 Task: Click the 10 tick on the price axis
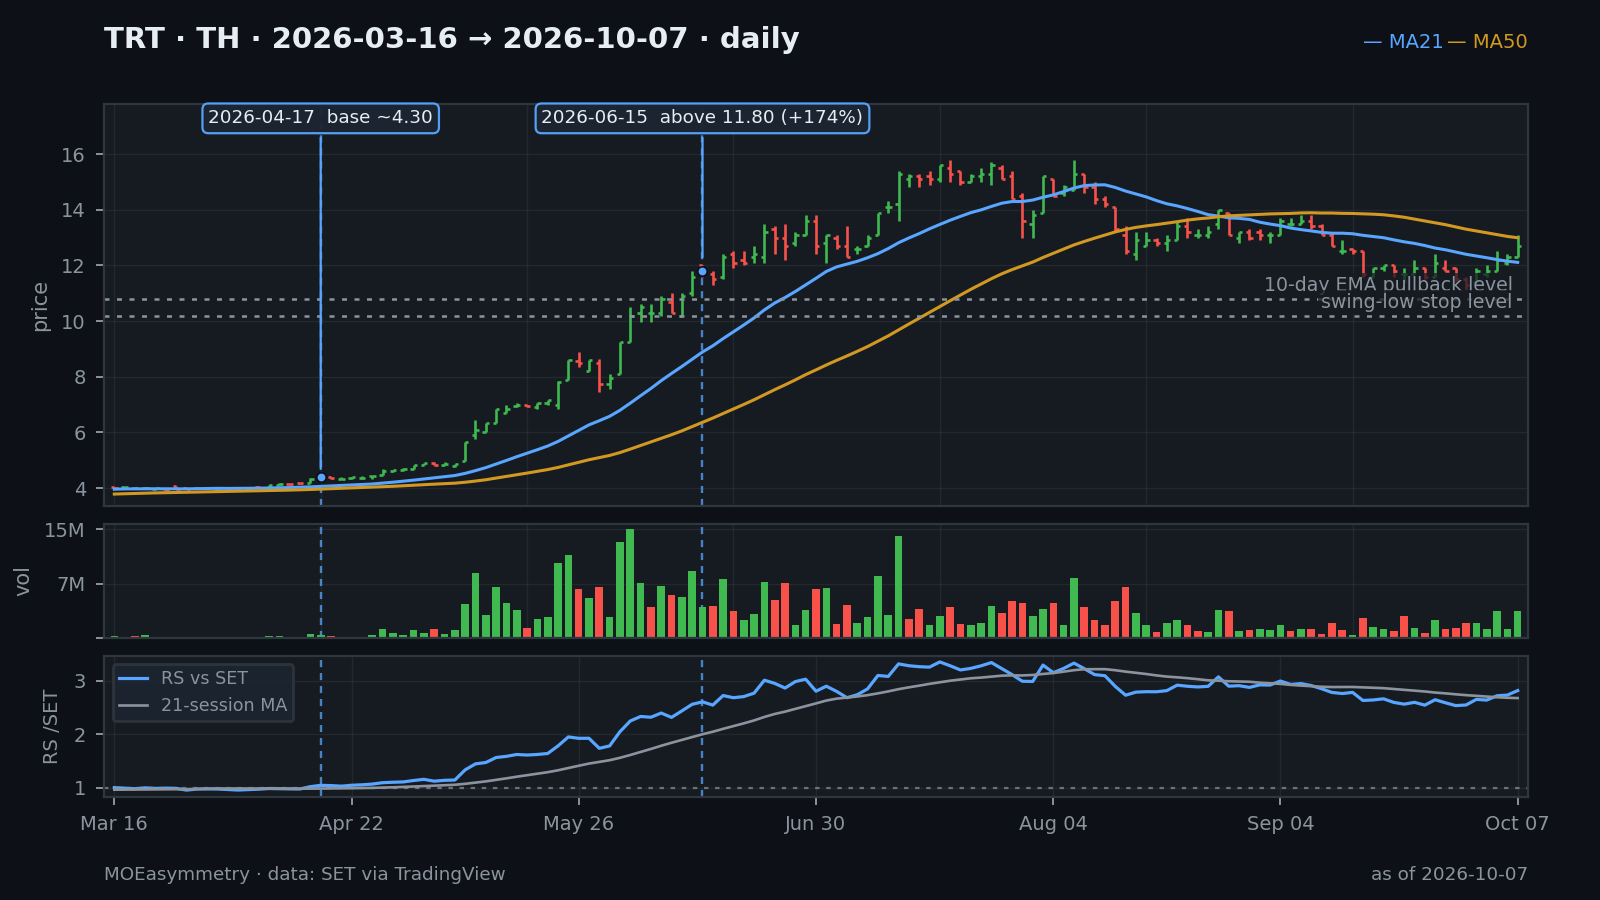pyautogui.click(x=73, y=322)
